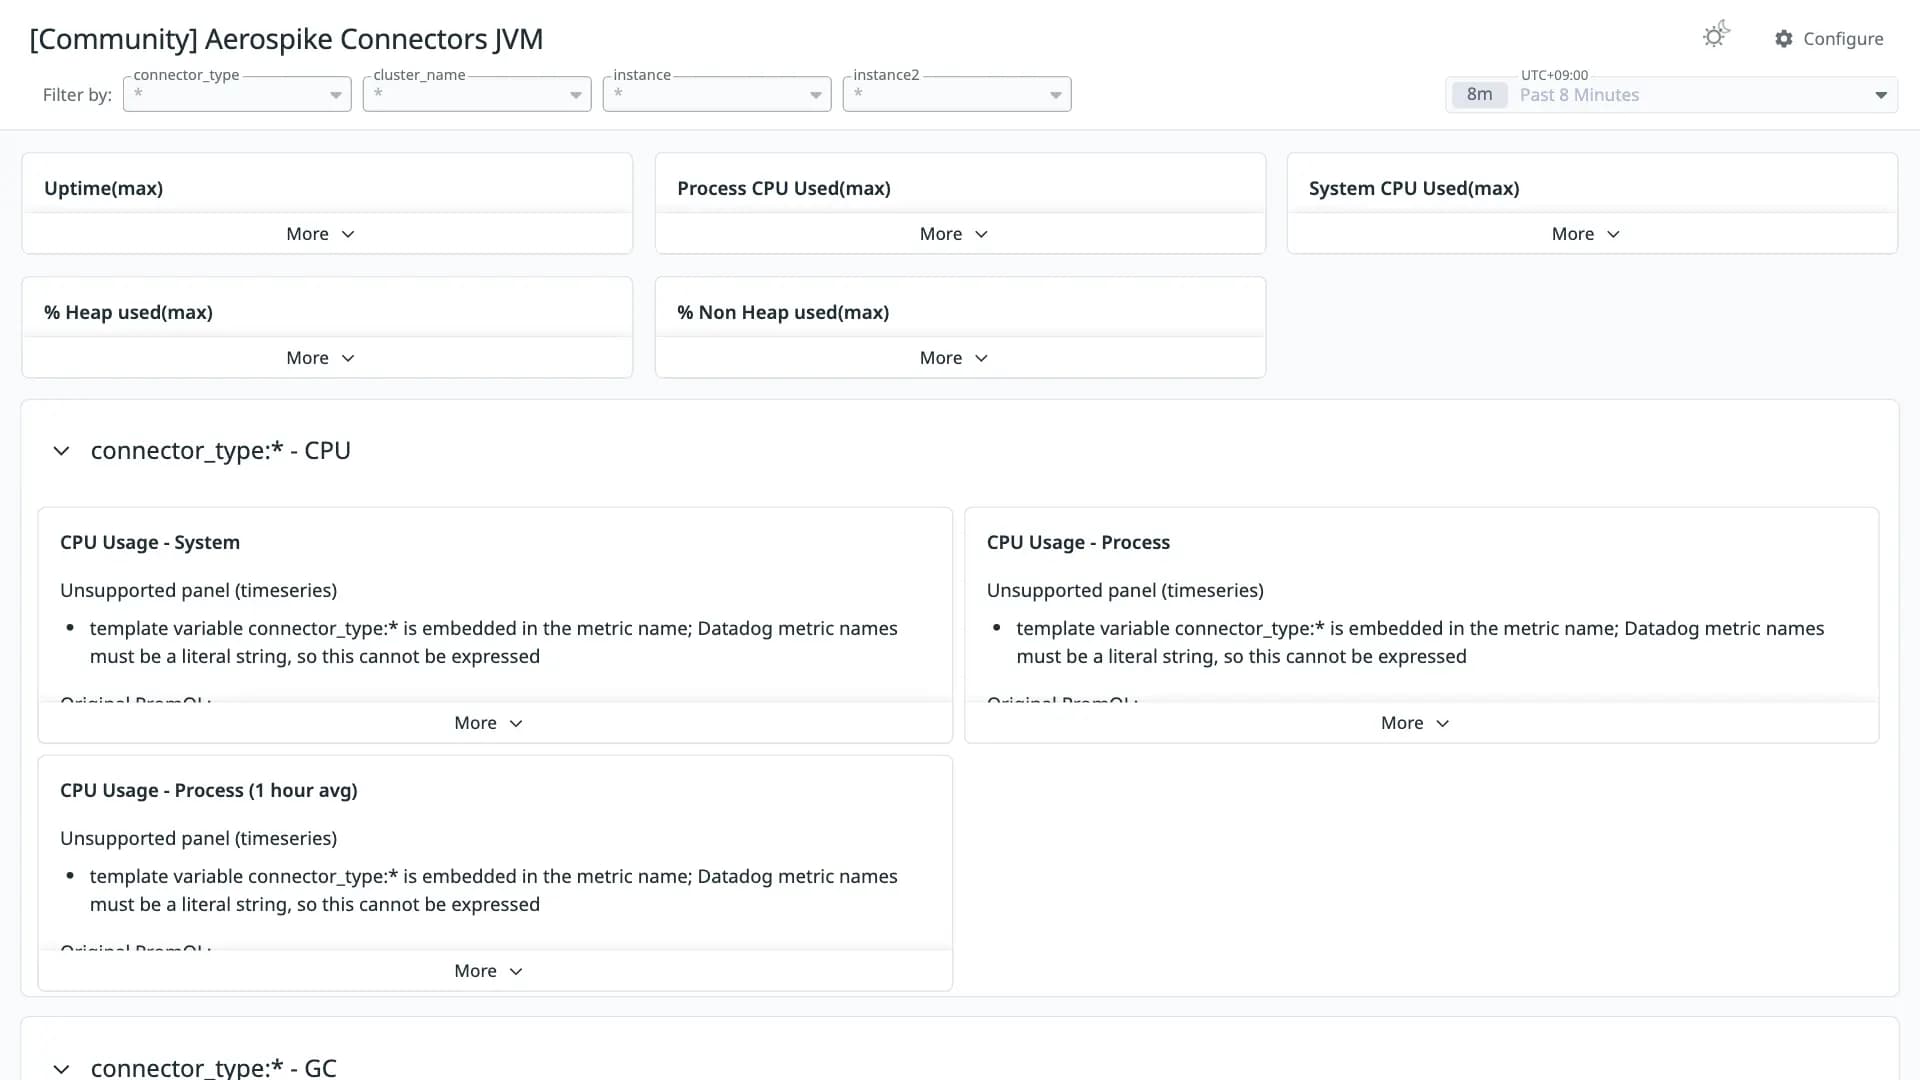Click the UTC+09:00 timezone label
The height and width of the screenshot is (1080, 1920).
[x=1554, y=75]
